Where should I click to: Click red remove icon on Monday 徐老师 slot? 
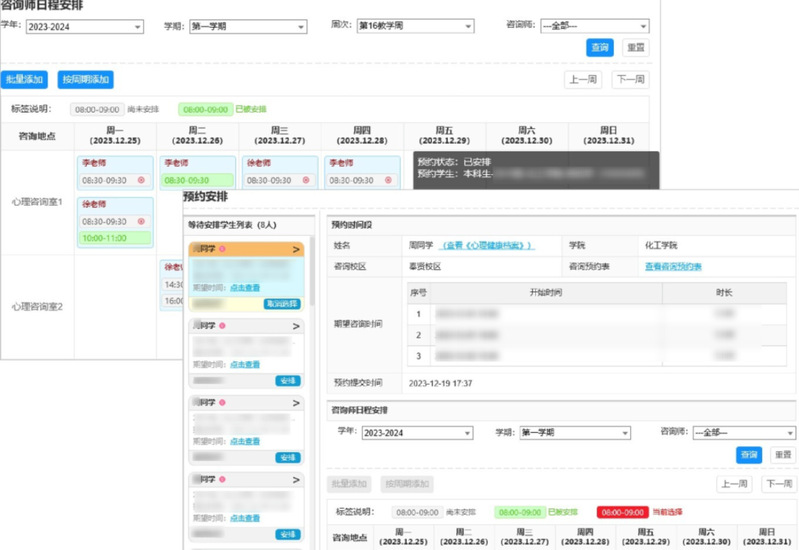(x=140, y=222)
